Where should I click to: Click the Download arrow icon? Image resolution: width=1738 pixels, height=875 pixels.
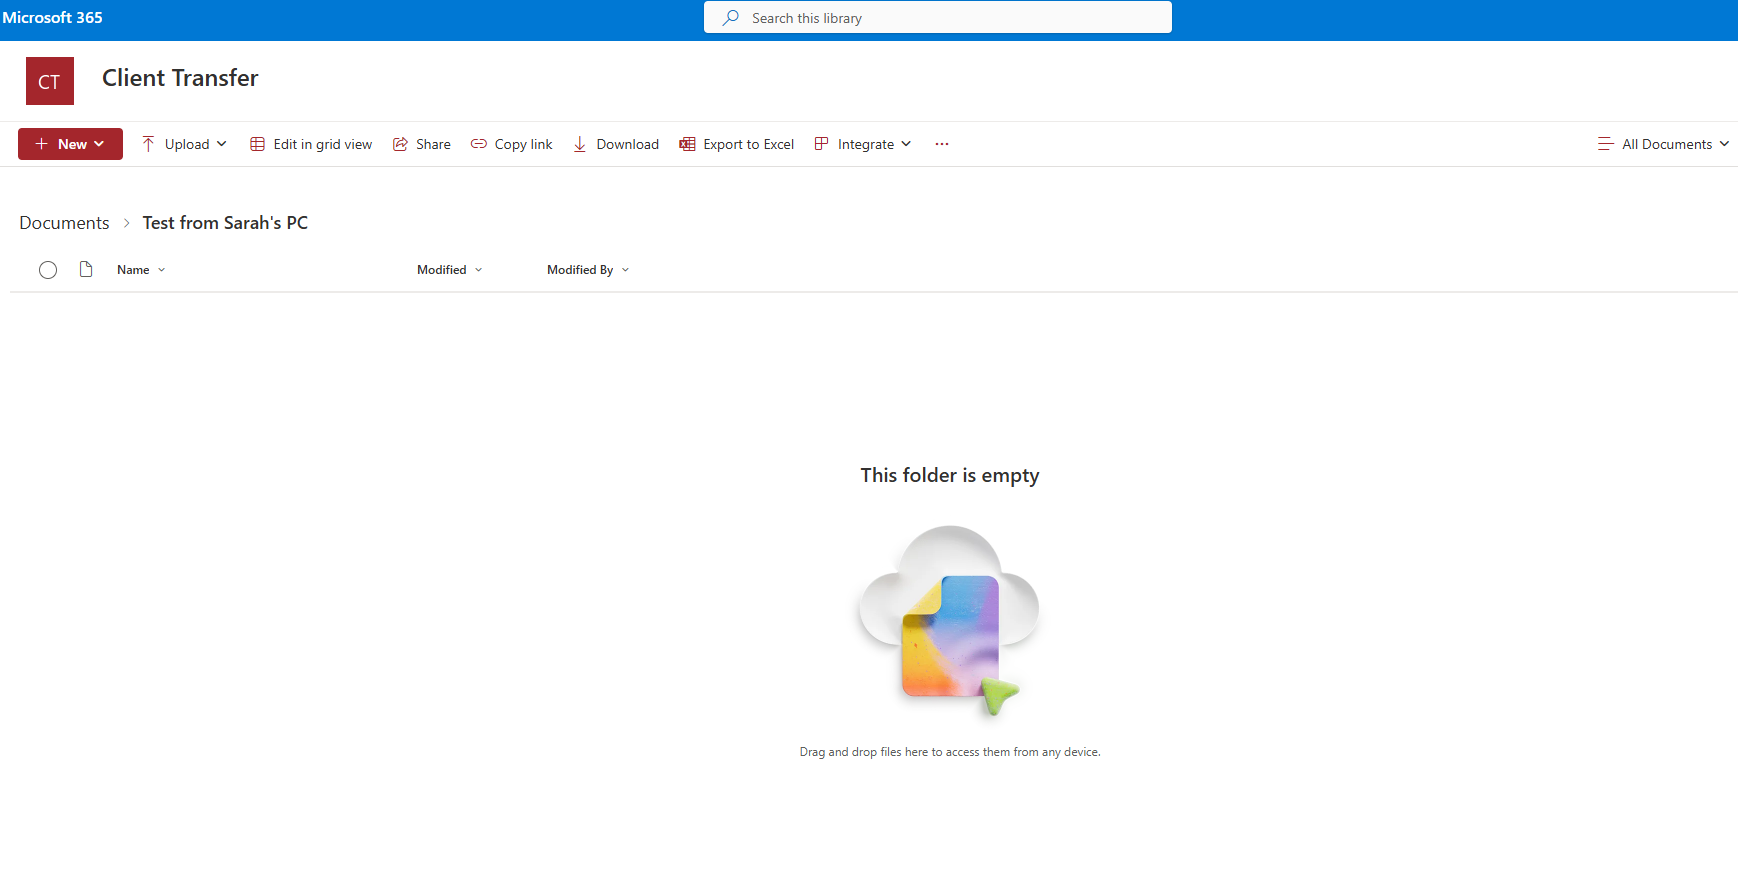click(580, 144)
